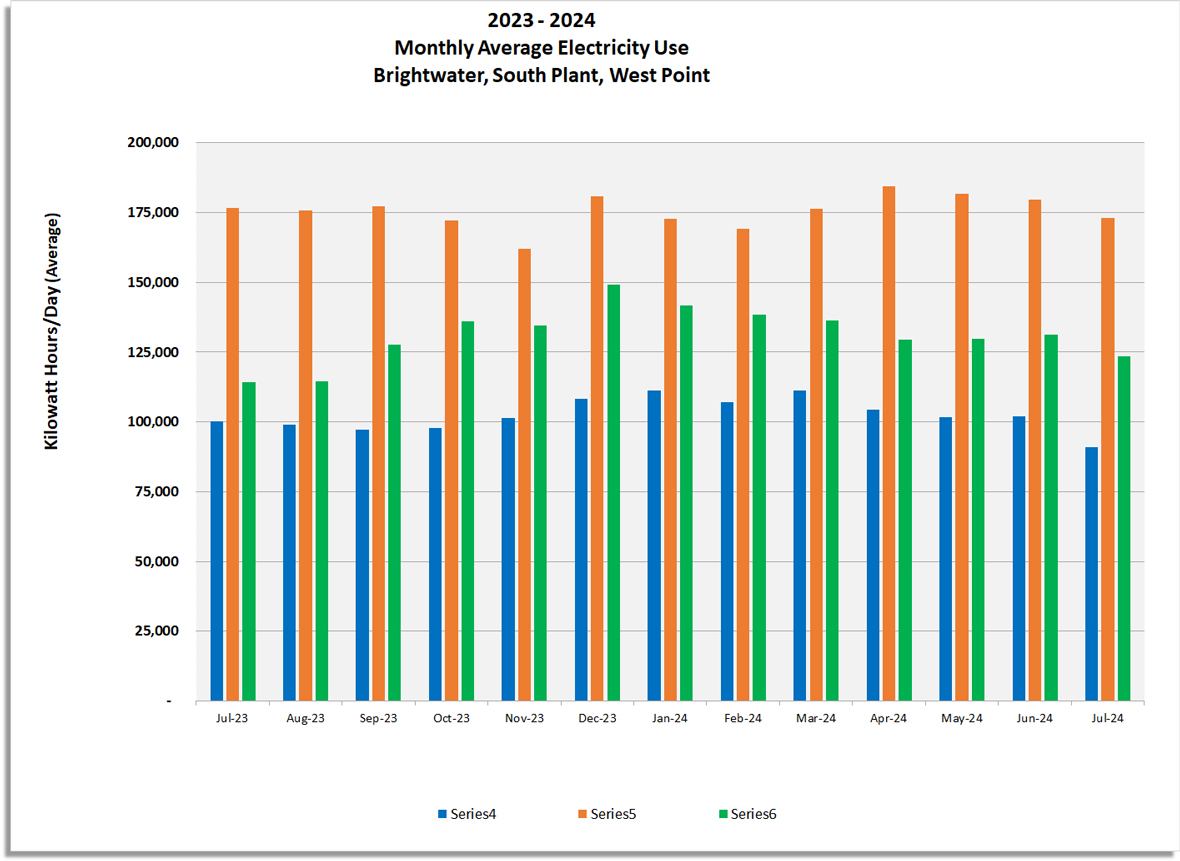Select the orange bar for Nov-23

(524, 475)
